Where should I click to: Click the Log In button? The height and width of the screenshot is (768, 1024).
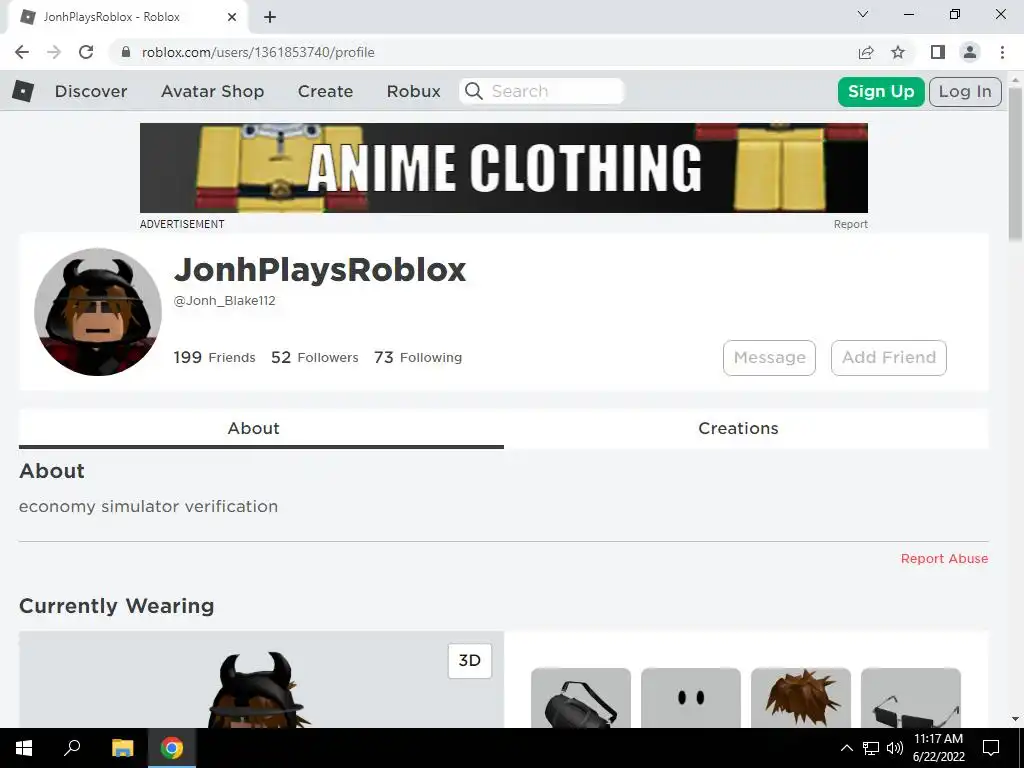(965, 91)
